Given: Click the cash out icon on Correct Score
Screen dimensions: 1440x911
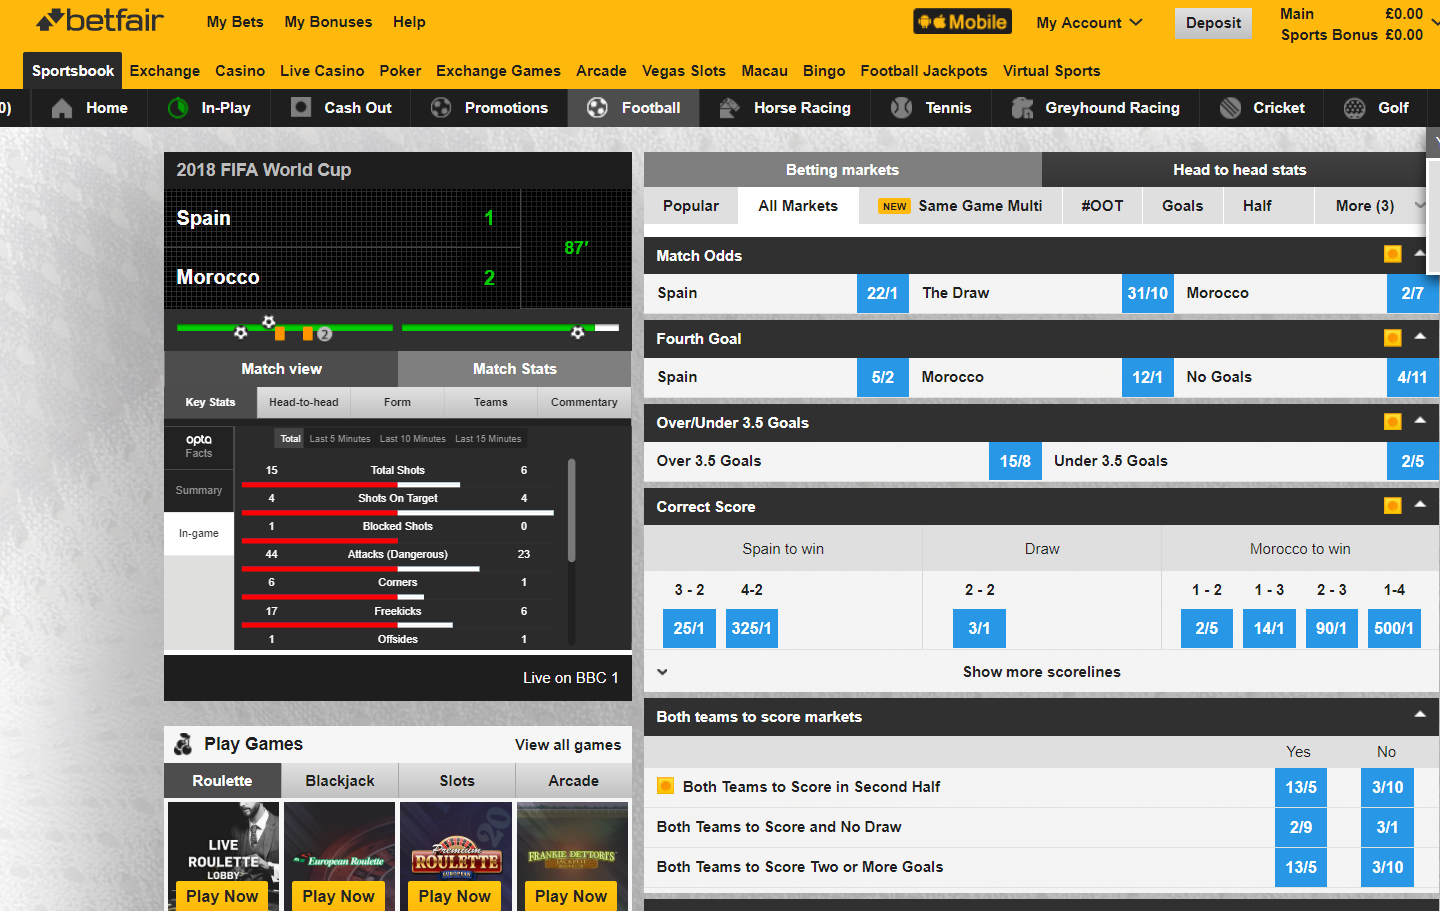Looking at the screenshot, I should point(1392,506).
